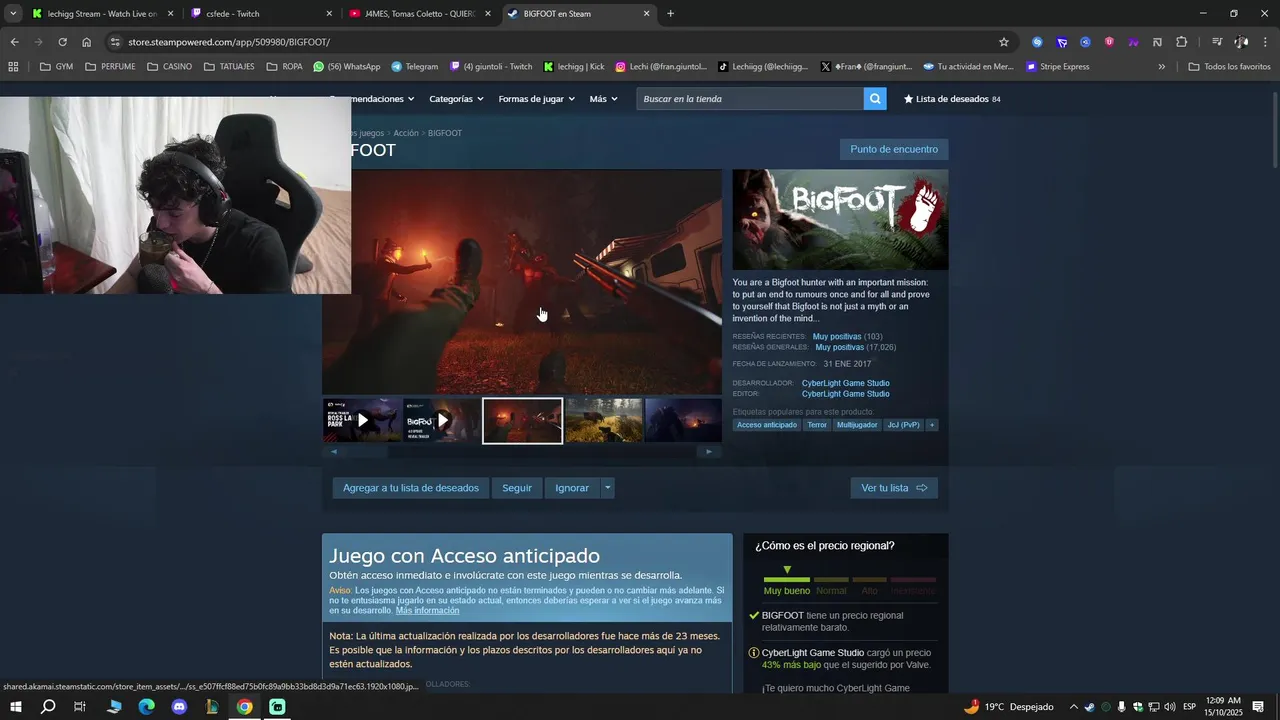Click the browser address bar URL
Screen dimensions: 1280x720
coord(228,42)
